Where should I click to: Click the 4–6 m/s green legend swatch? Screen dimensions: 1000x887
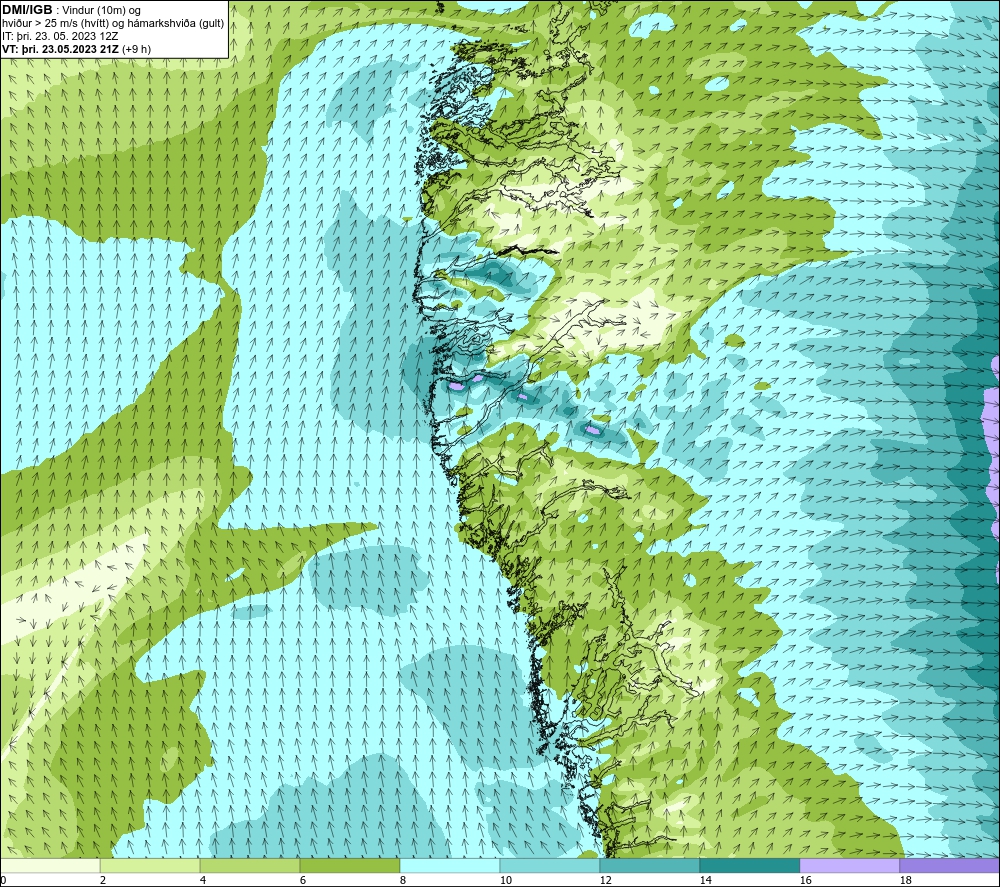pos(250,866)
